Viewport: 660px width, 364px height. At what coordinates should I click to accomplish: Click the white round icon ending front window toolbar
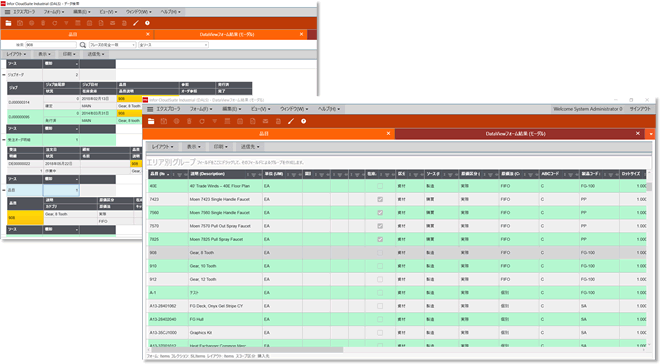pos(303,121)
